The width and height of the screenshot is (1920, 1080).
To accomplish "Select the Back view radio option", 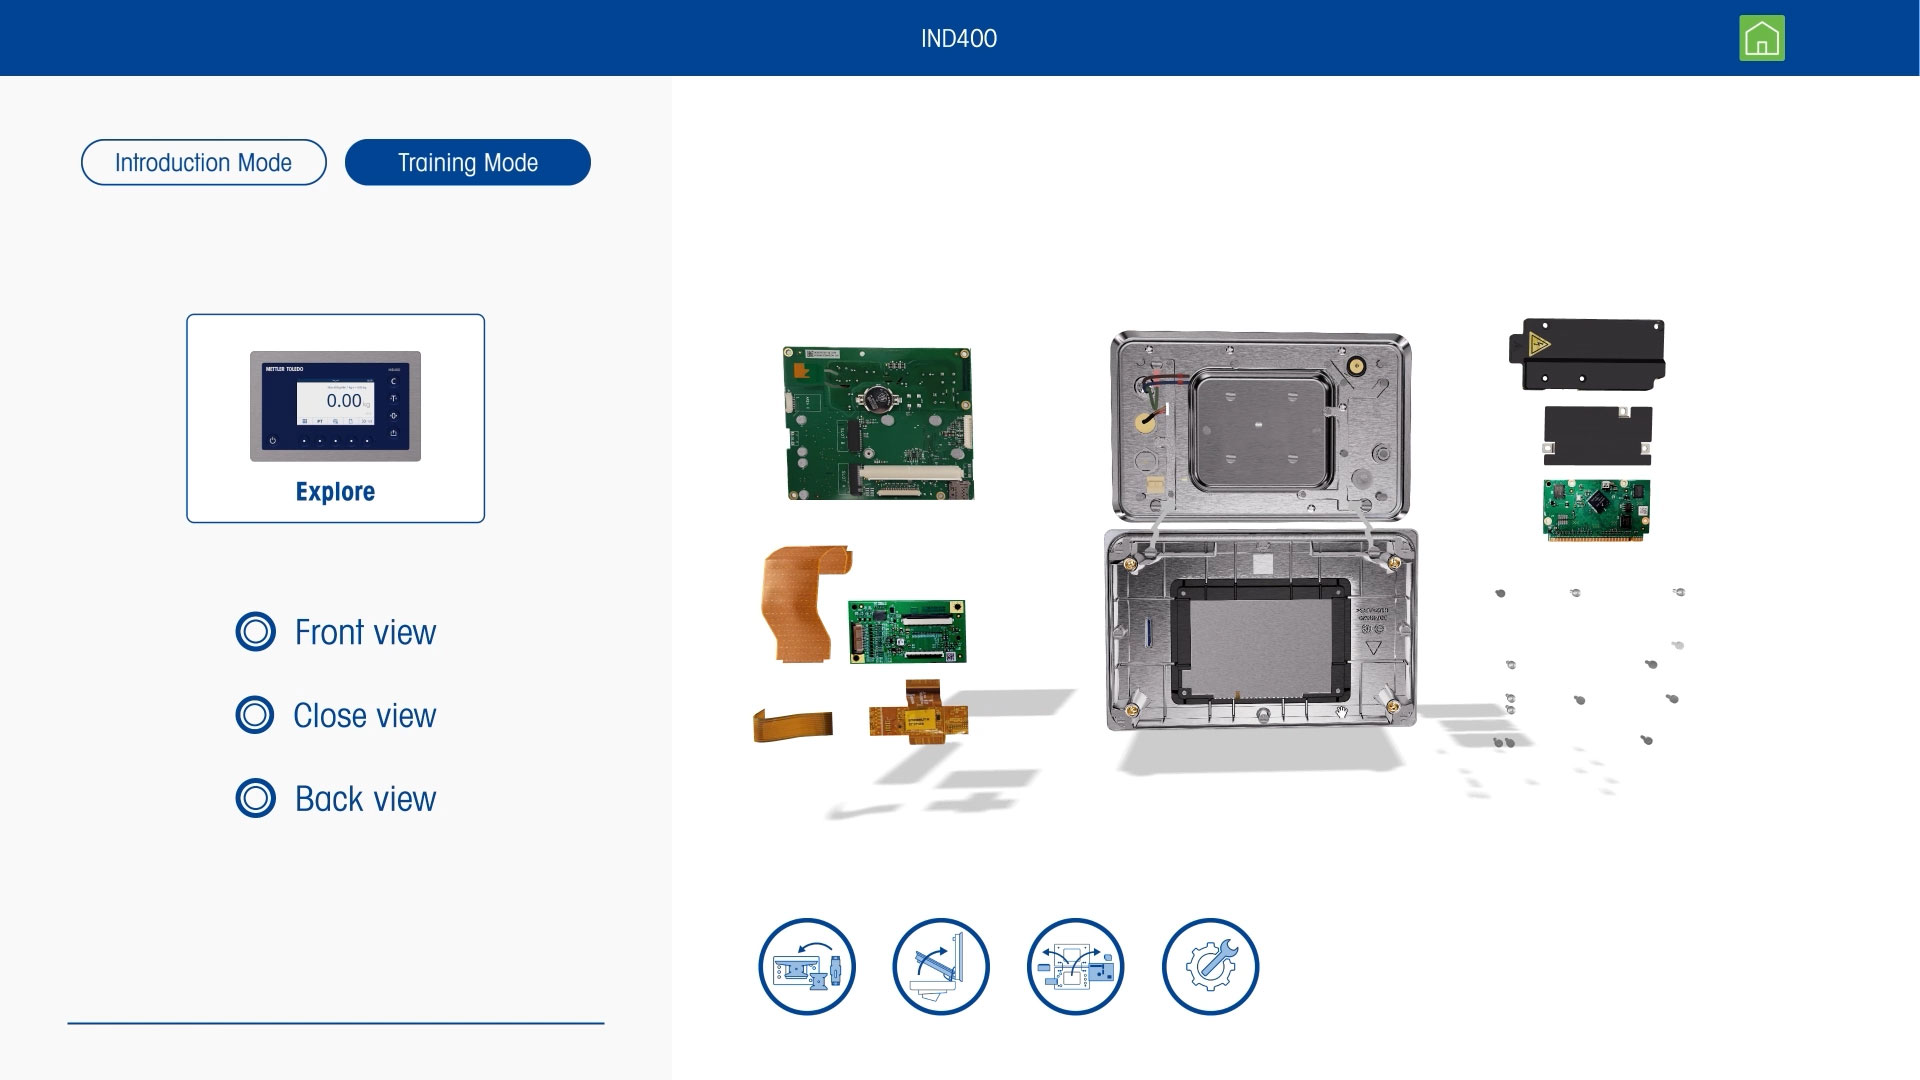I will point(256,798).
